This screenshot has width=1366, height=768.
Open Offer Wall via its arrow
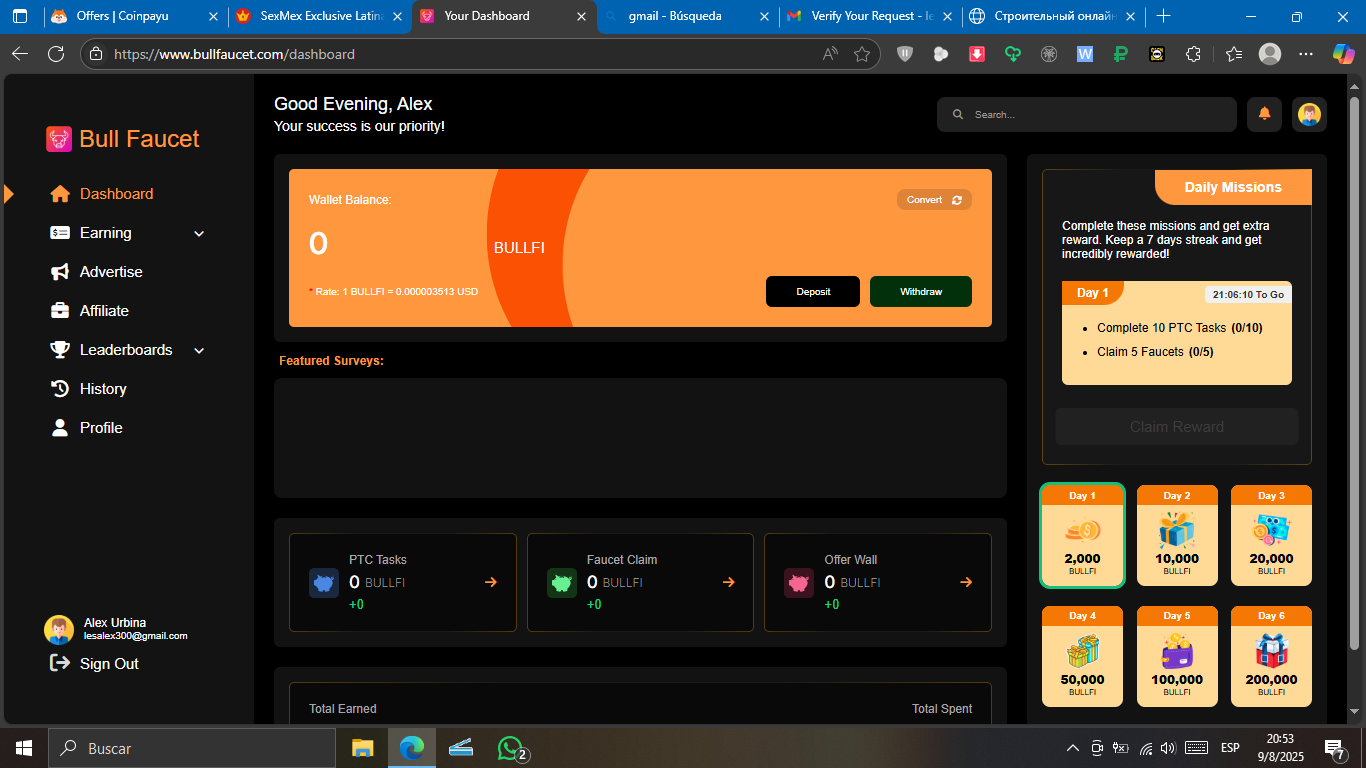coord(966,582)
